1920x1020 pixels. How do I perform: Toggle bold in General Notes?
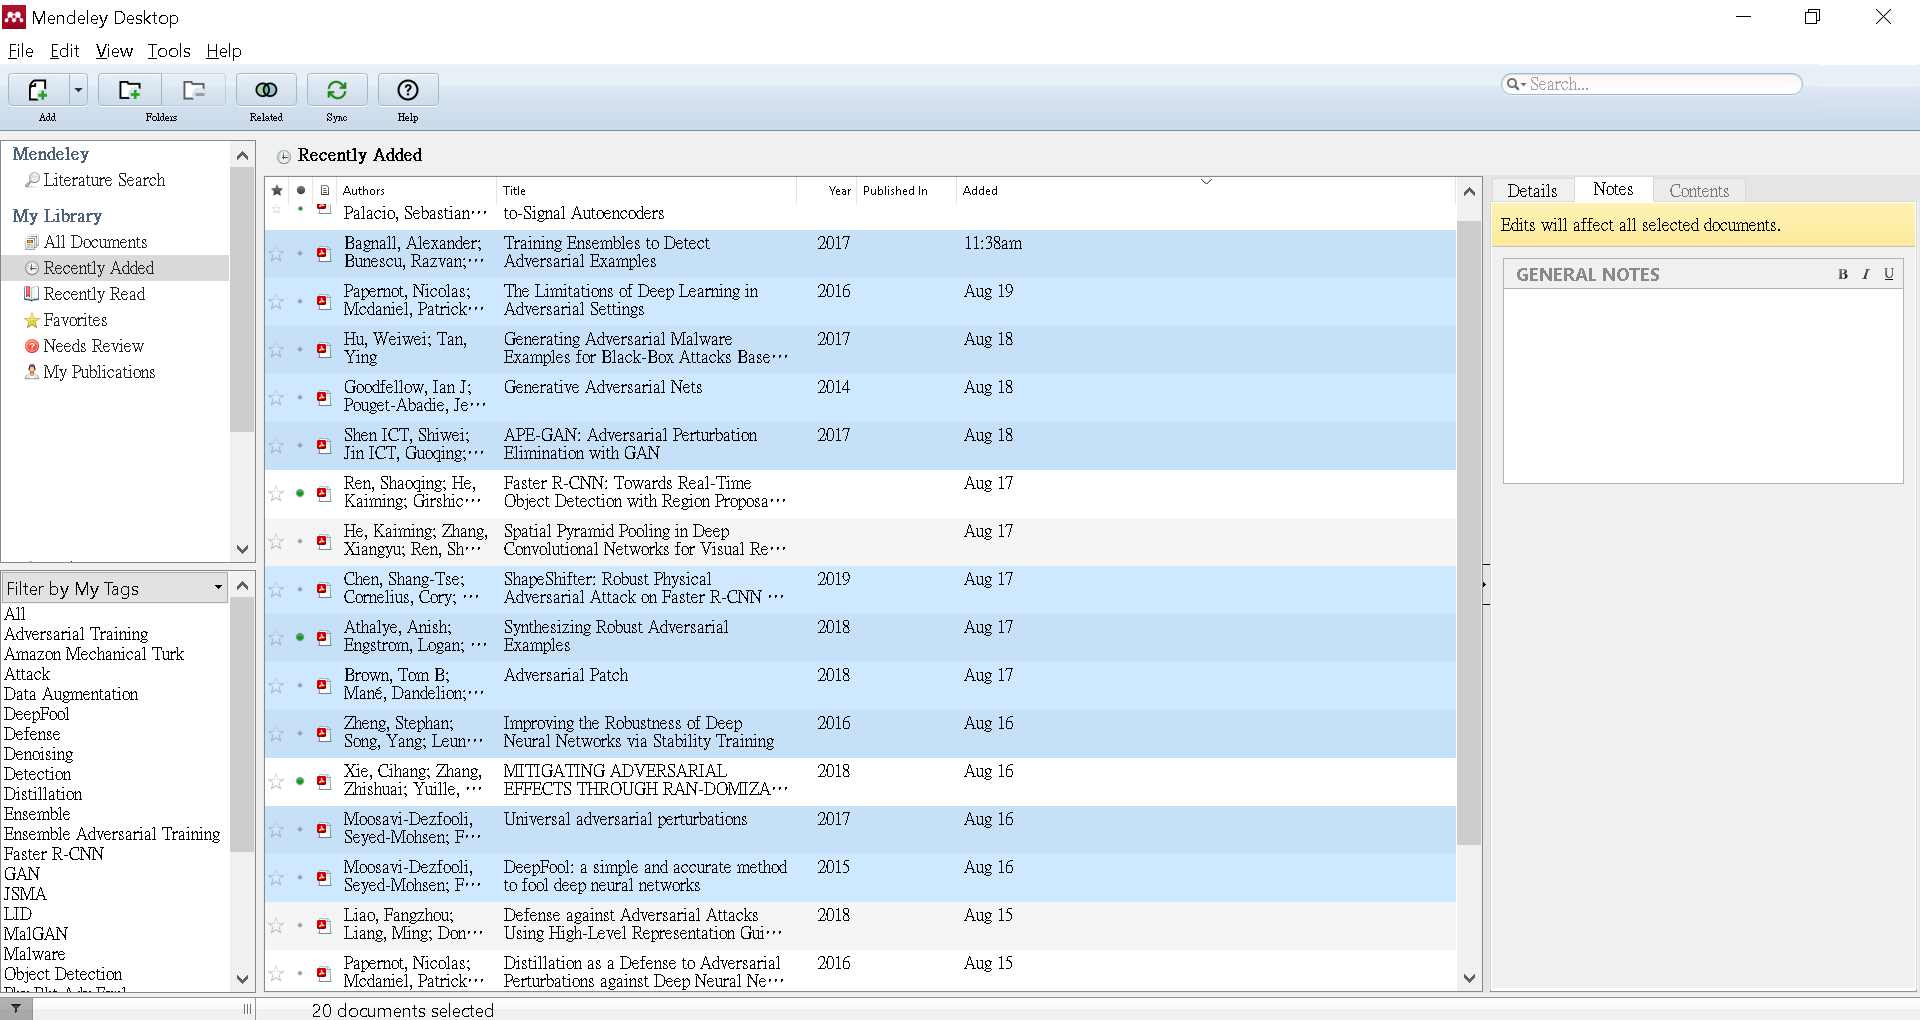click(x=1843, y=274)
